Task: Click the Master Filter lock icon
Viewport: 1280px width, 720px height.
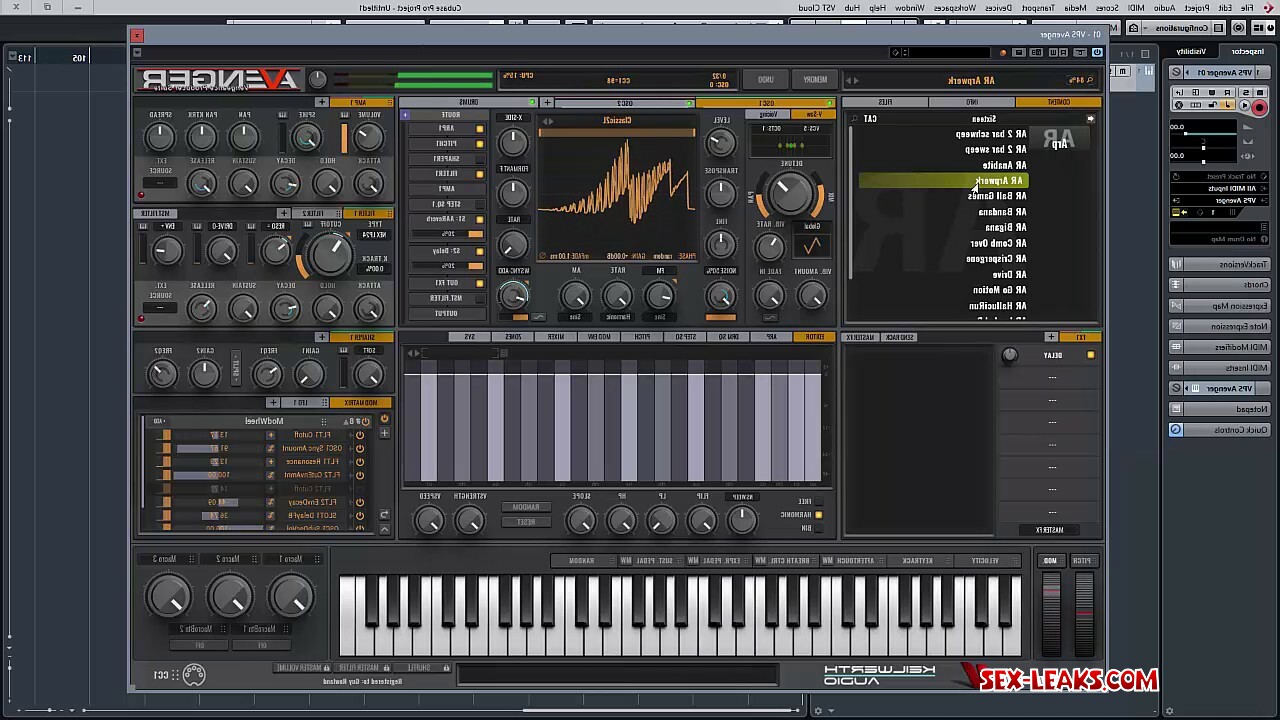Action: (387, 667)
